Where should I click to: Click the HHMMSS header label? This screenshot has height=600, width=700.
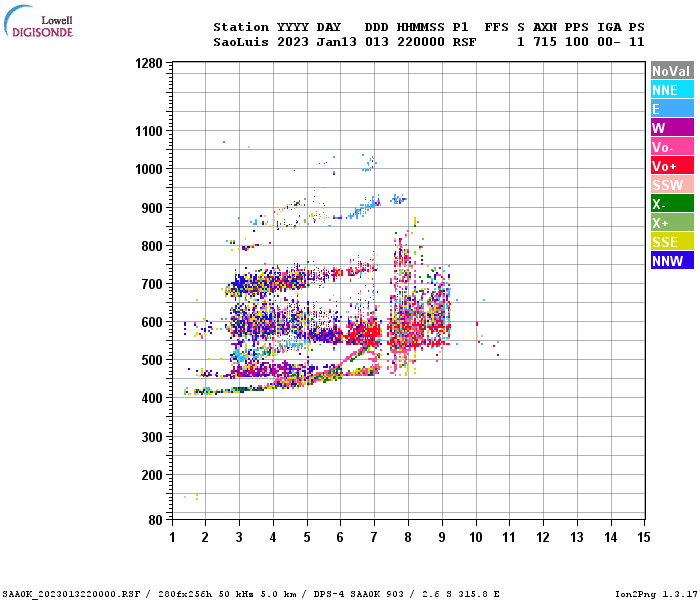[x=421, y=27]
